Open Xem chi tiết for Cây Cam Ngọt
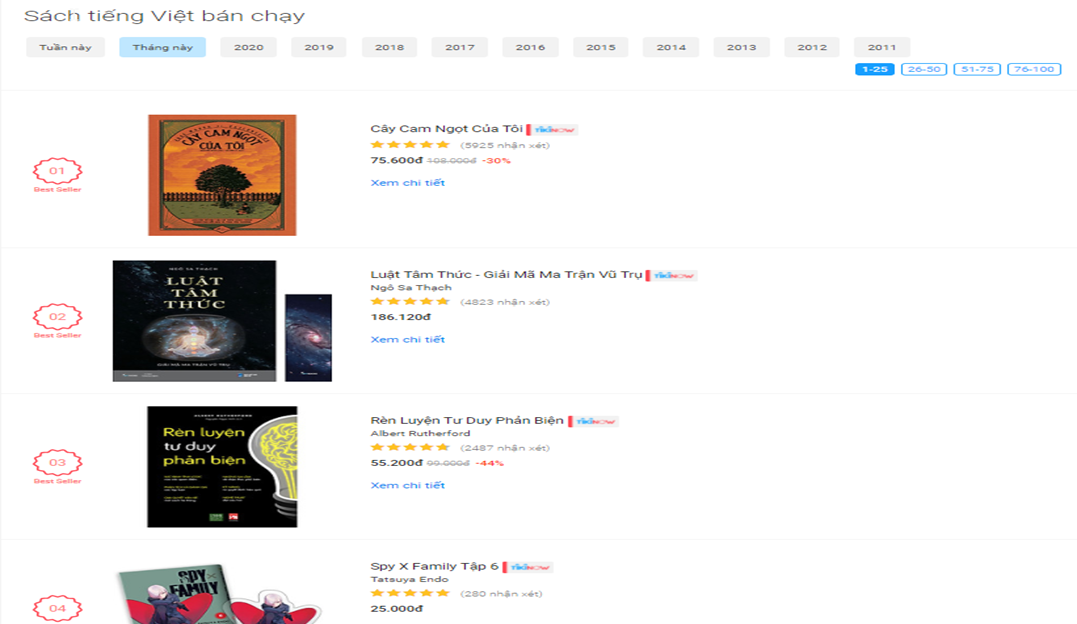Screen dimensions: 1077x624 point(408,183)
